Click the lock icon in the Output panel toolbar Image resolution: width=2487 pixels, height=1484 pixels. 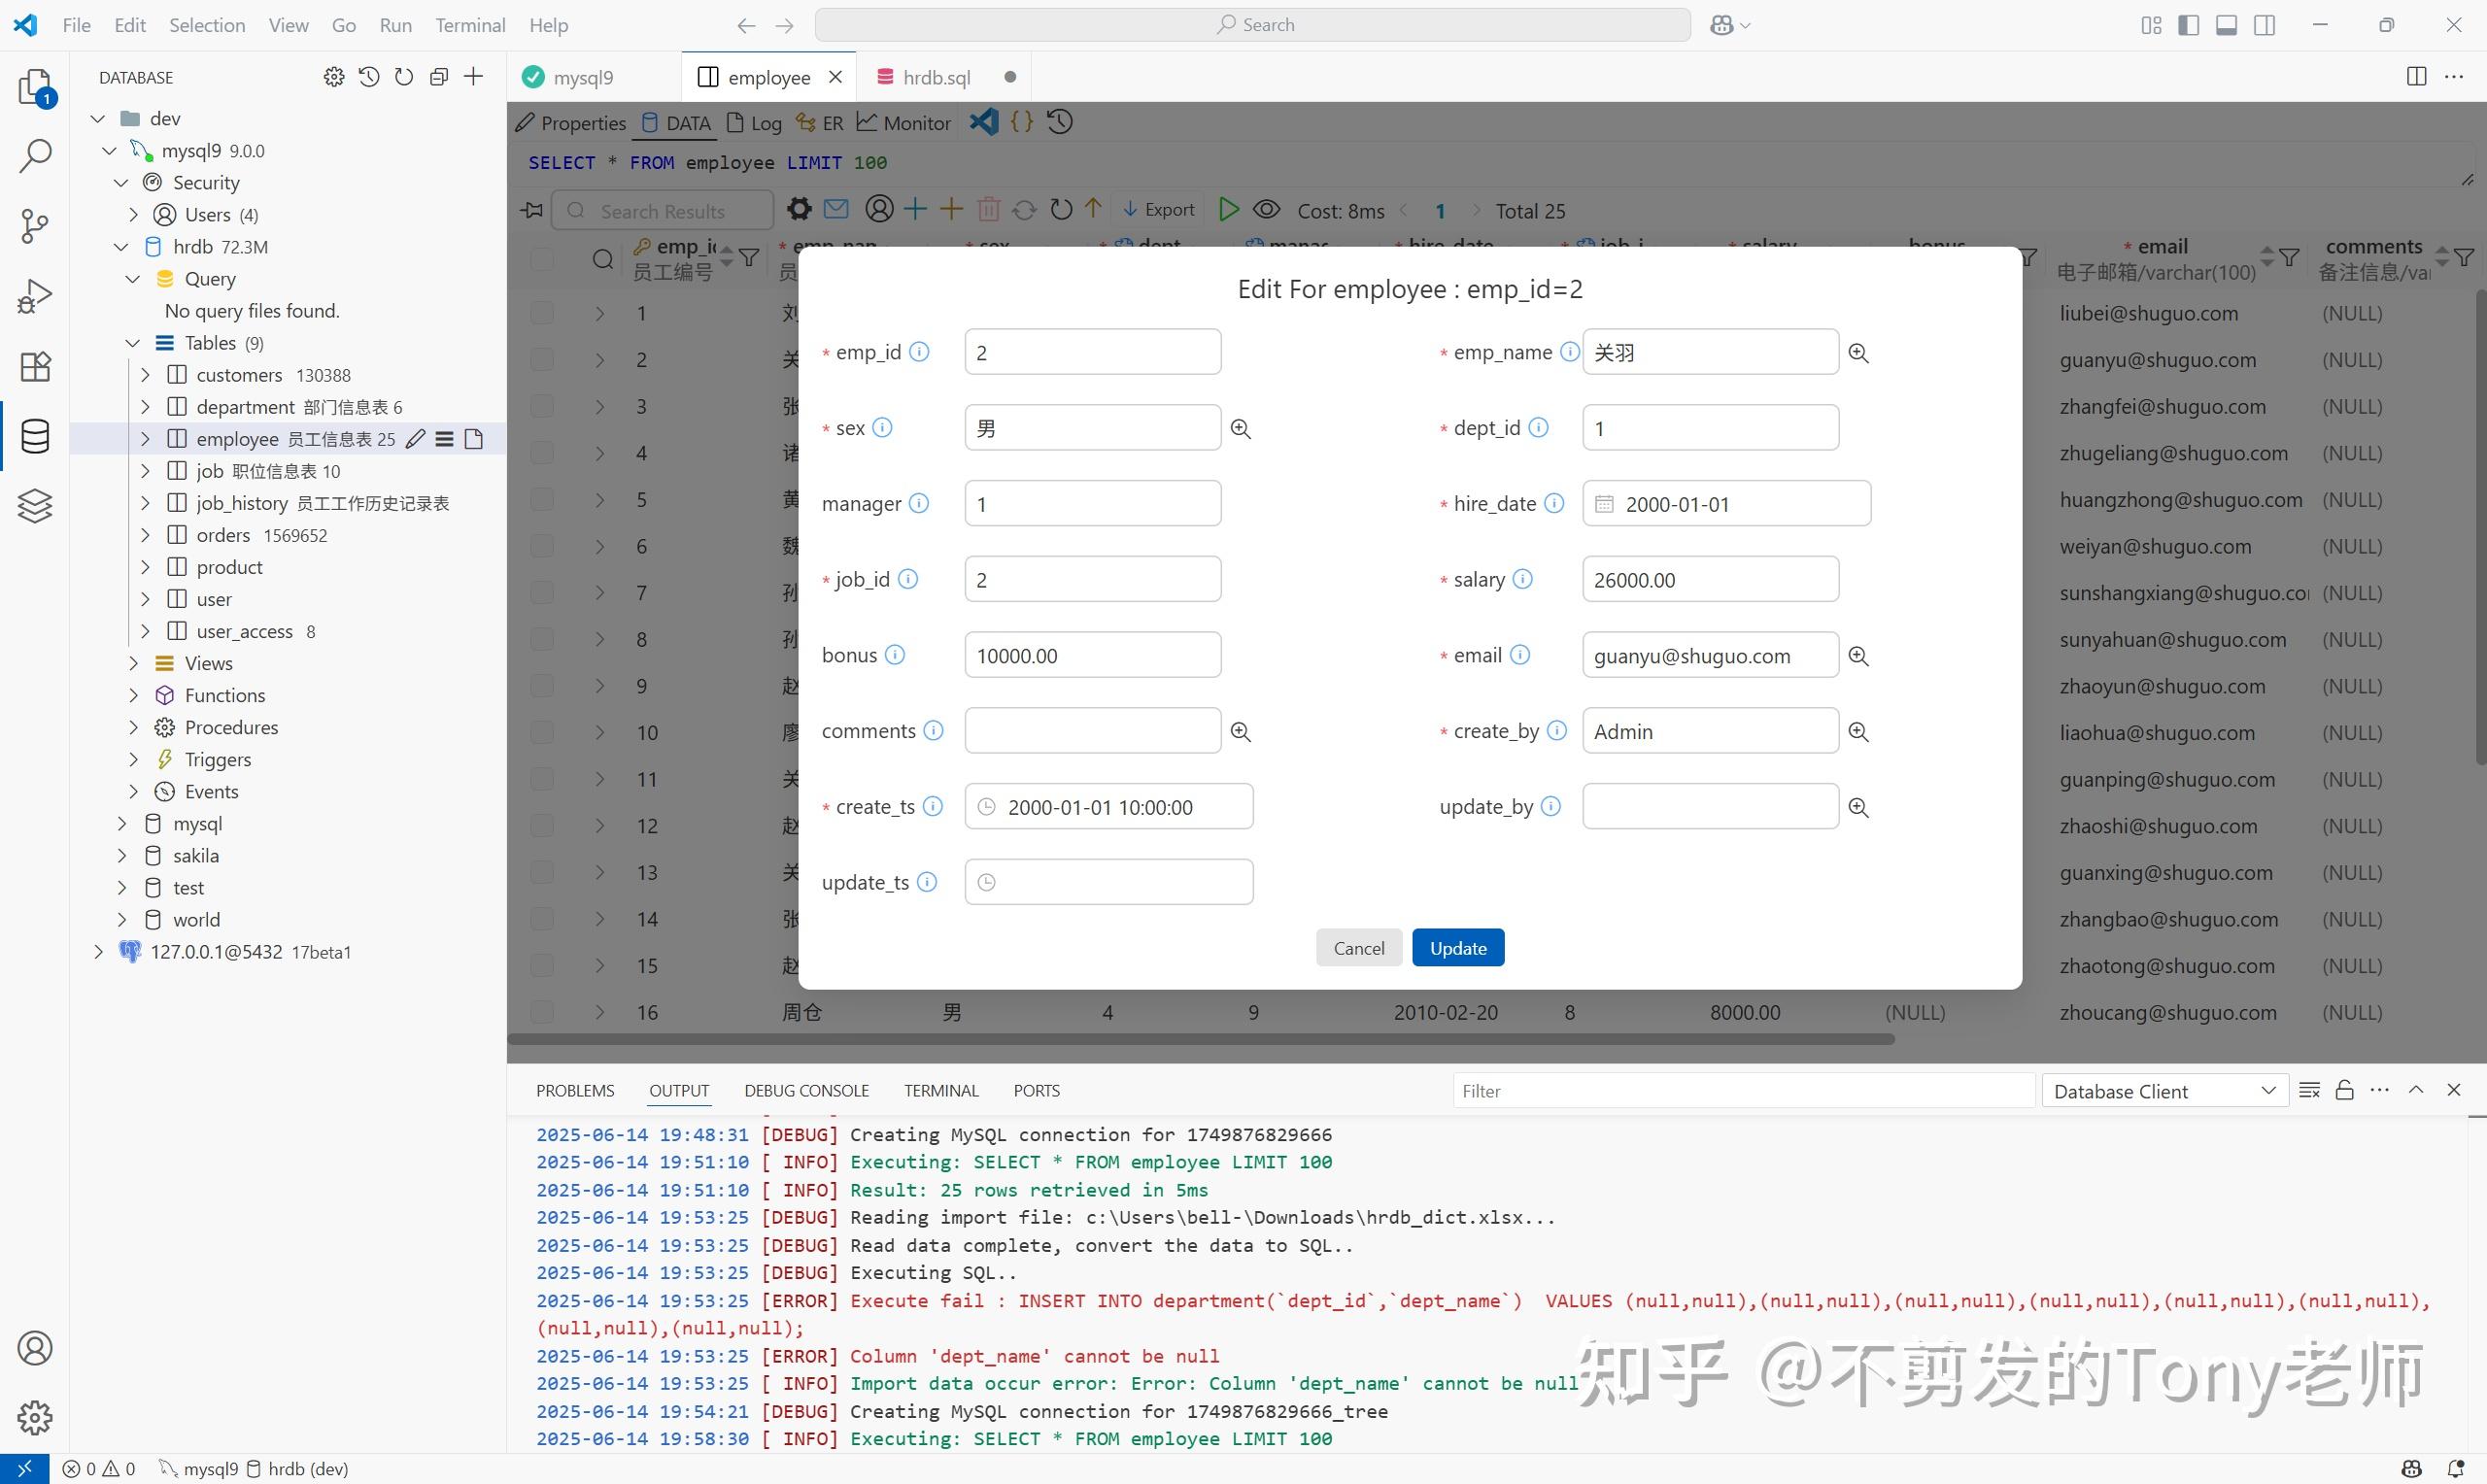[2344, 1090]
